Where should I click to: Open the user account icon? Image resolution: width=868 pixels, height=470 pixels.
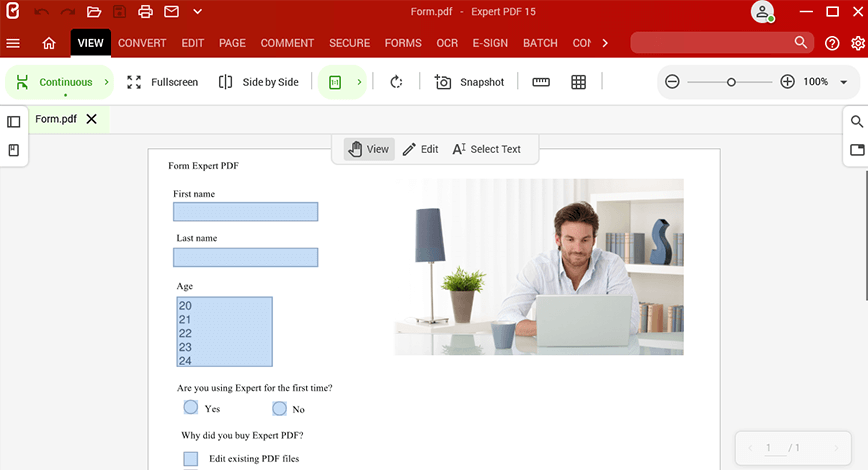pos(762,12)
